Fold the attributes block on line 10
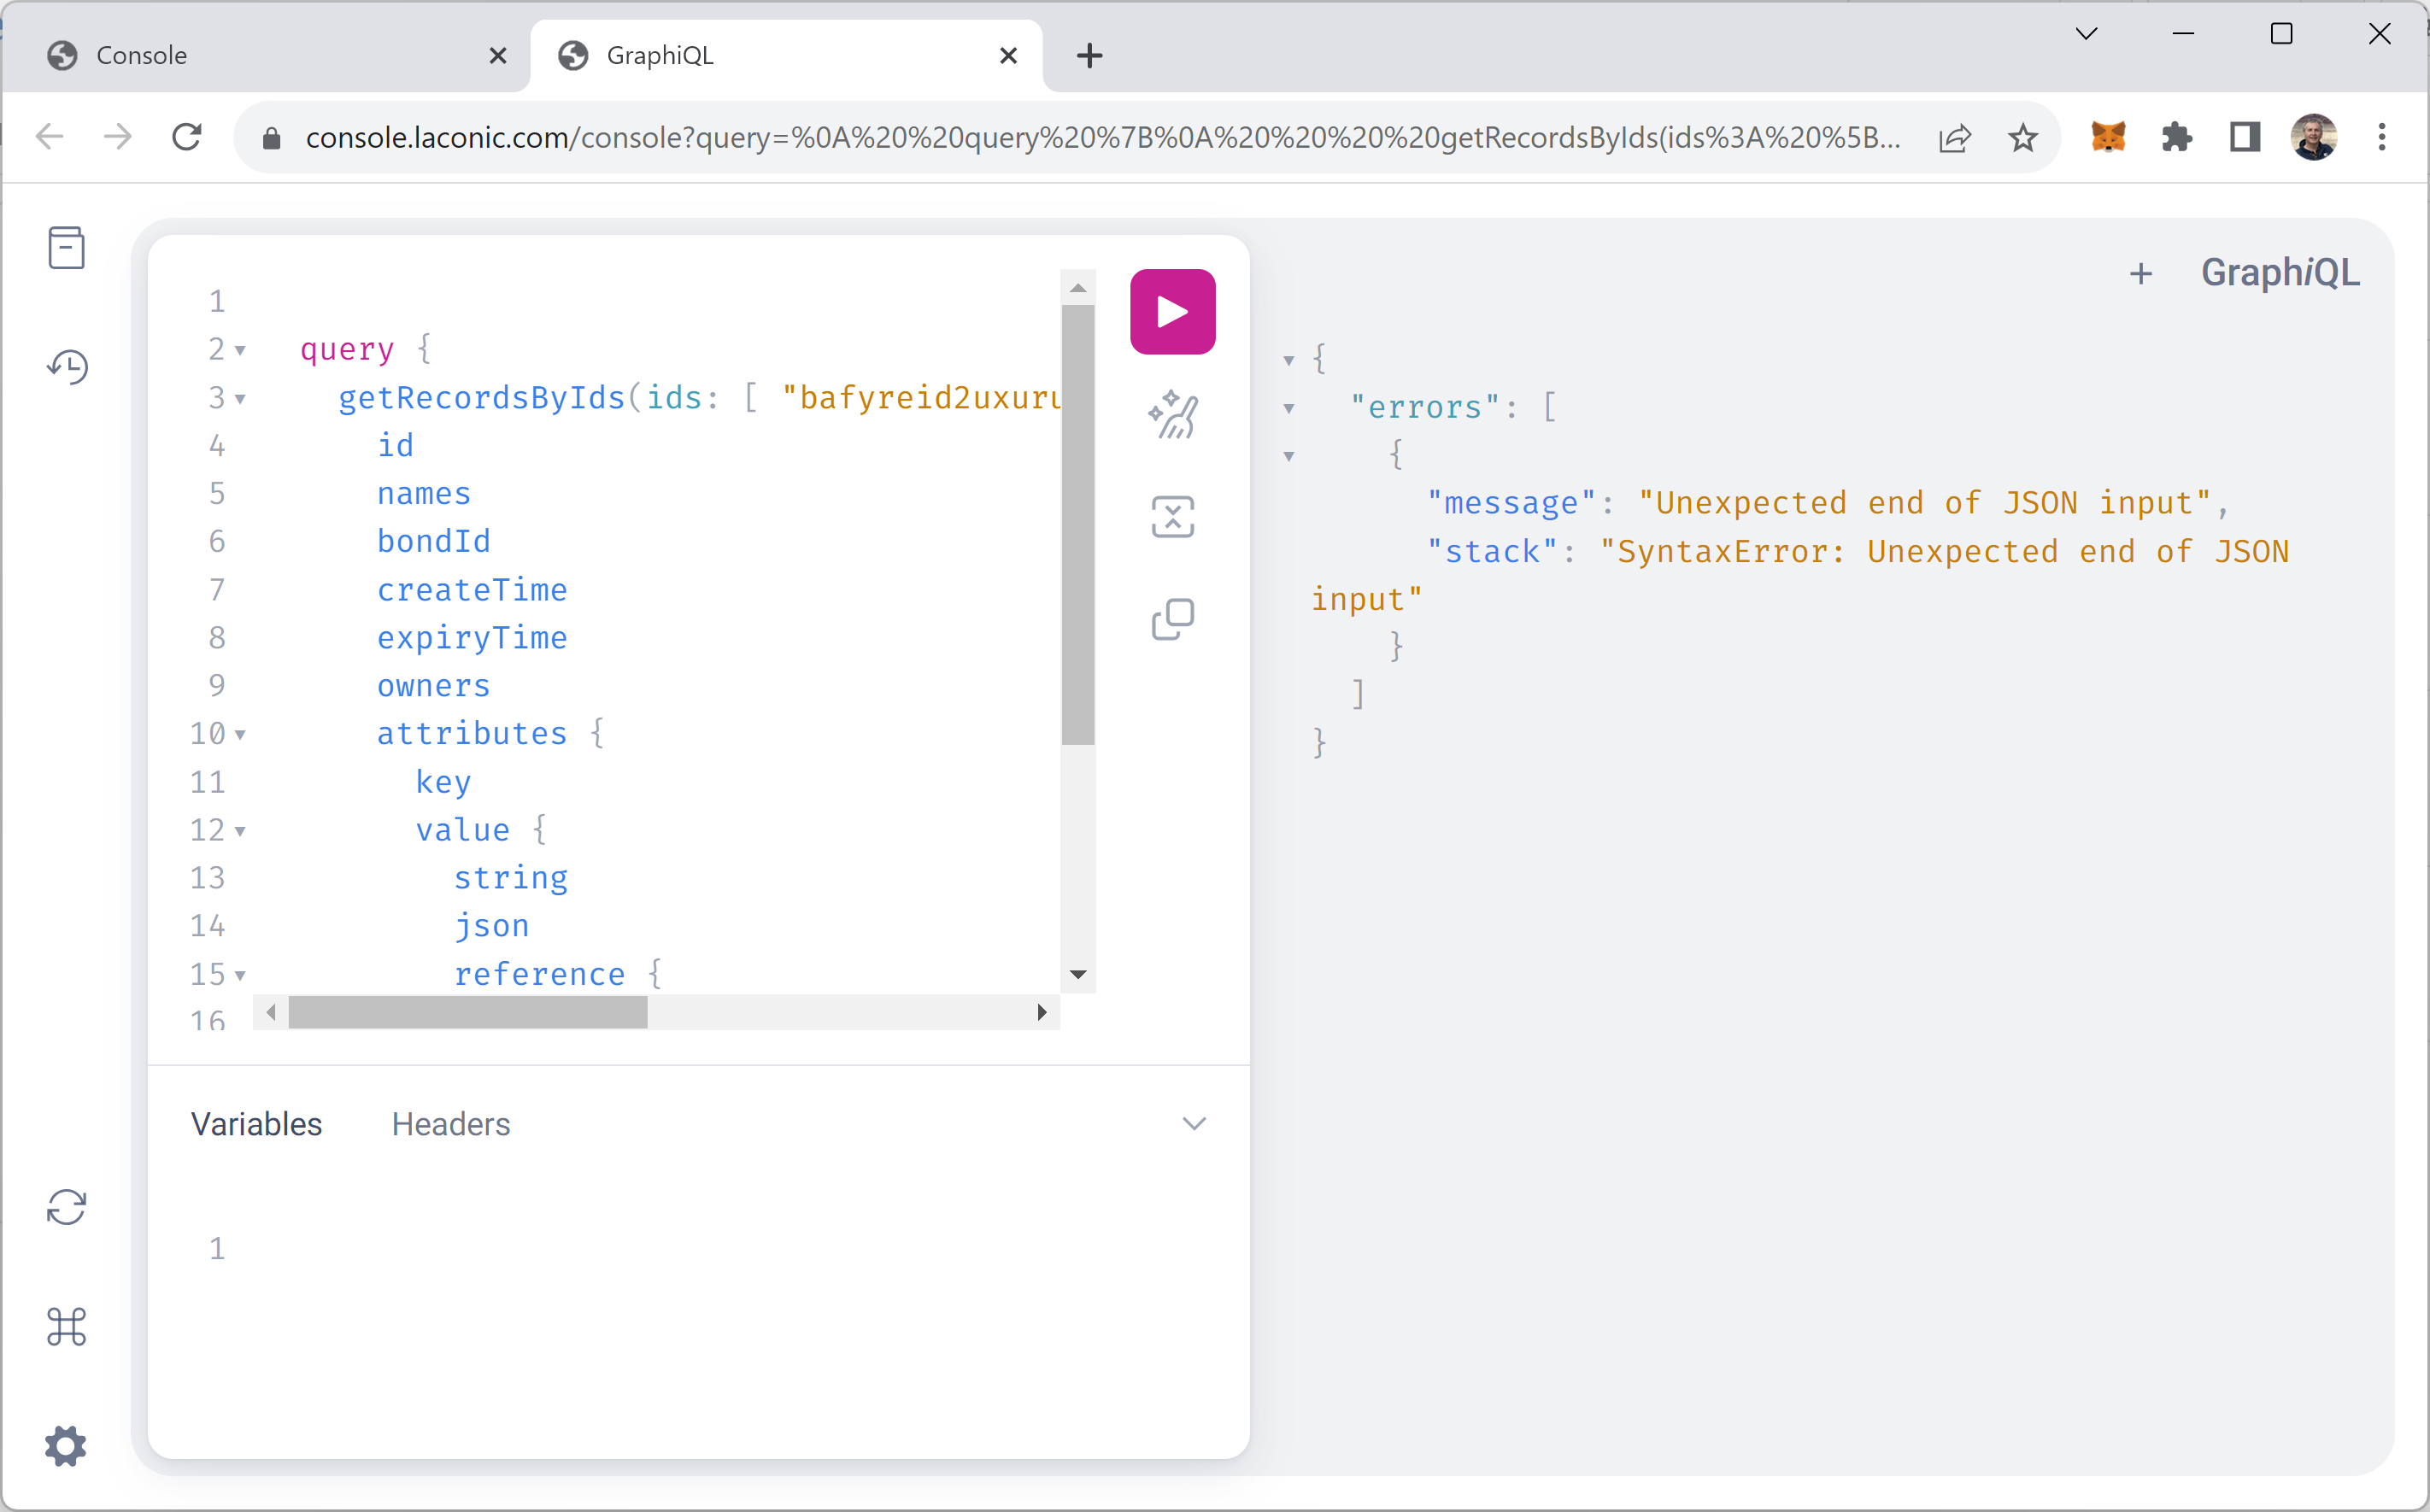The image size is (2430, 1512). (240, 735)
